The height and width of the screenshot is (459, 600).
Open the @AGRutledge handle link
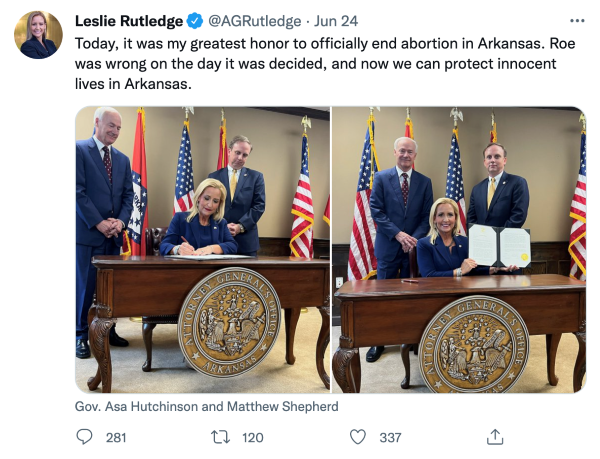pos(254,21)
